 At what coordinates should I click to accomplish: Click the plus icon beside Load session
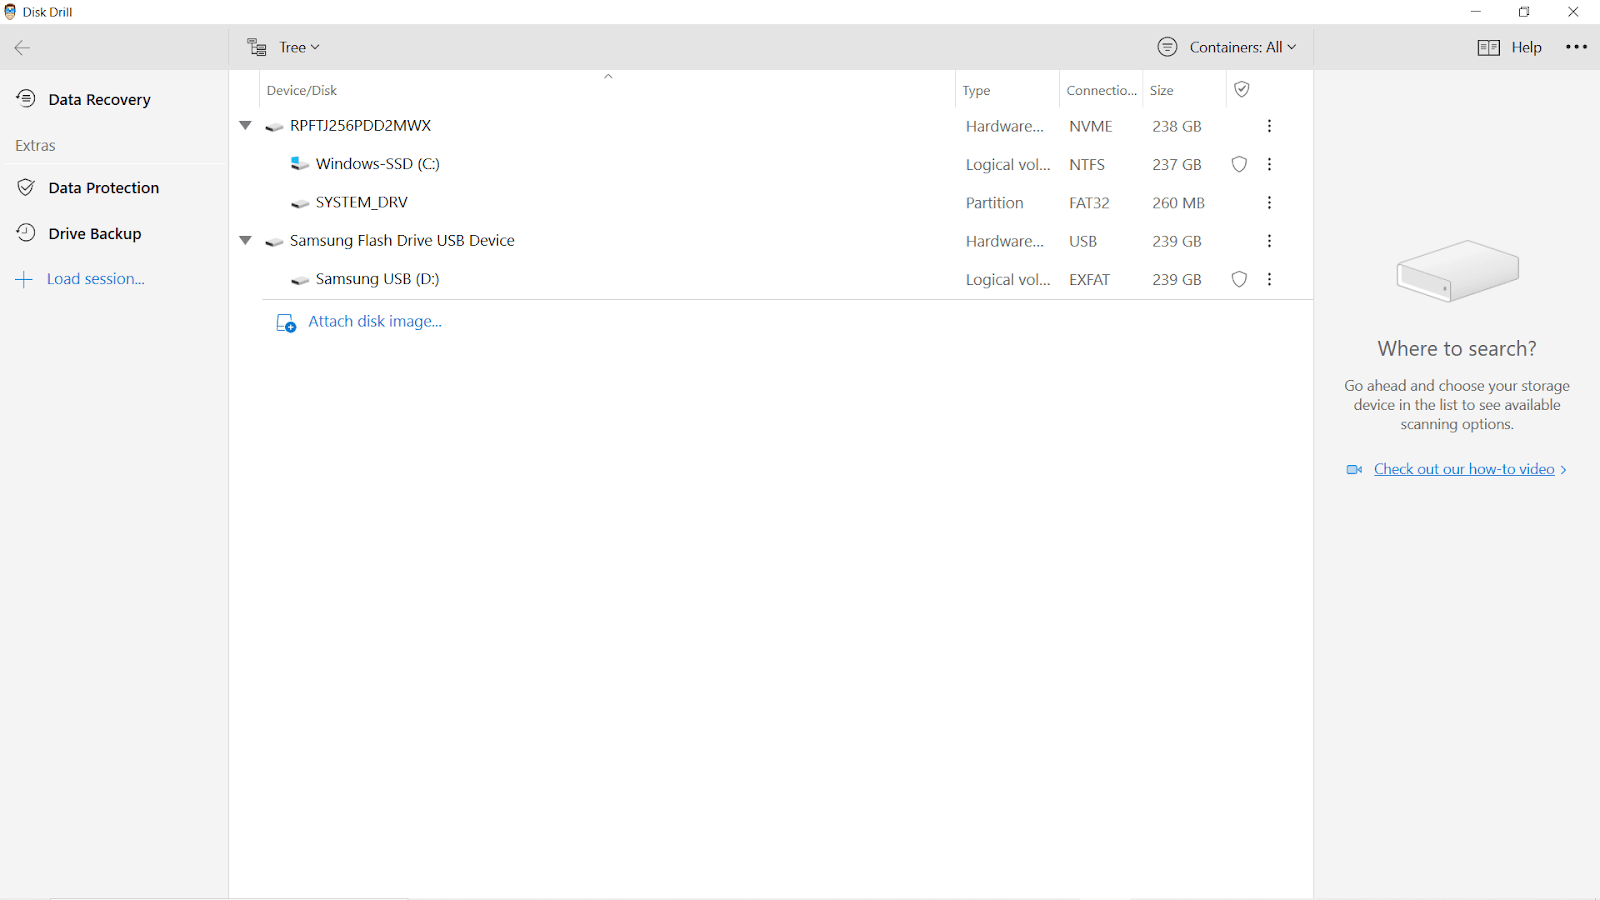25,279
